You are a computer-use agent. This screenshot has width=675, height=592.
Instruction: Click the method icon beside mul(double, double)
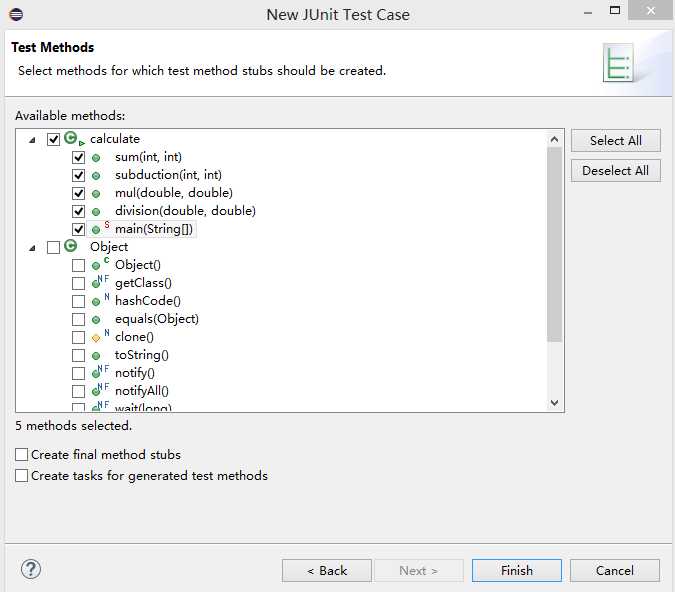pos(96,194)
